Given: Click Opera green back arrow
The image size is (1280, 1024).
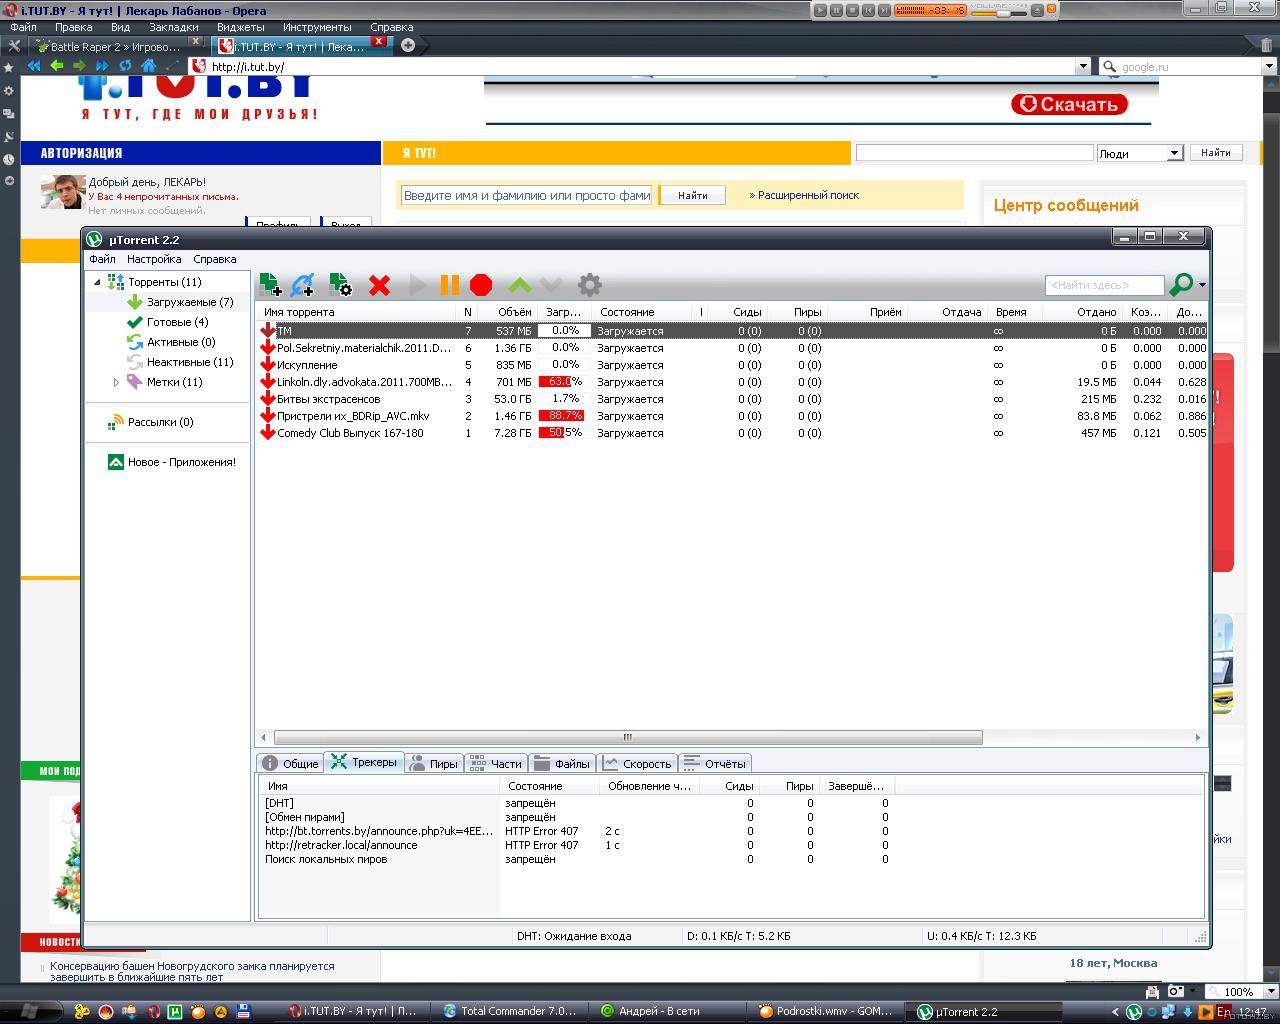Looking at the screenshot, I should pyautogui.click(x=57, y=66).
